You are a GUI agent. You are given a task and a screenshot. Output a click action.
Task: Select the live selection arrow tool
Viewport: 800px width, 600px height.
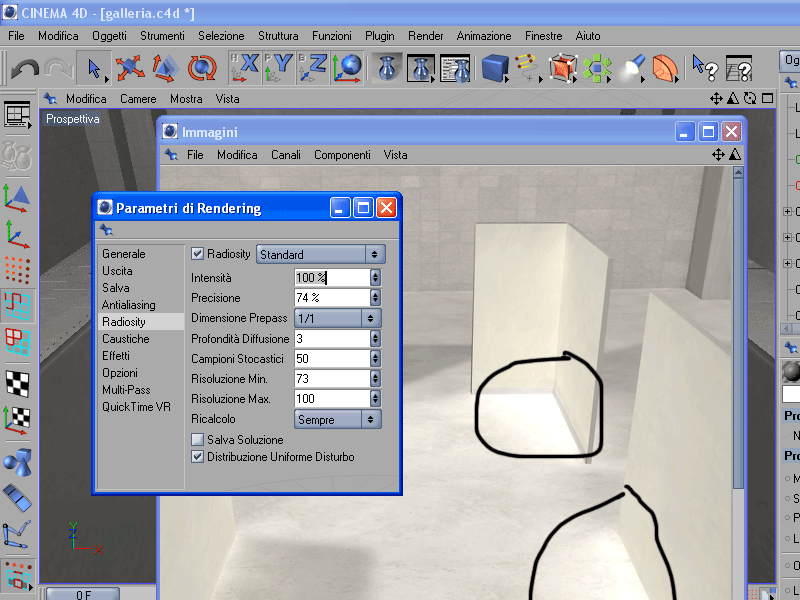(94, 68)
